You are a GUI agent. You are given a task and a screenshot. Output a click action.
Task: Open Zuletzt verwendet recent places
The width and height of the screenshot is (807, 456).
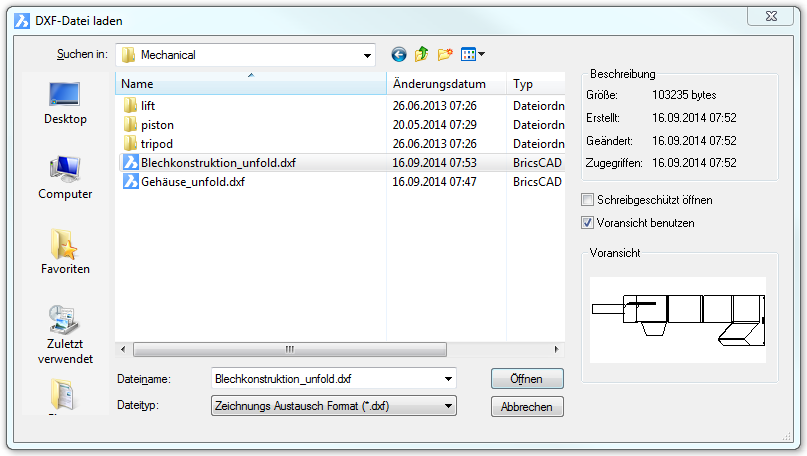(66, 334)
